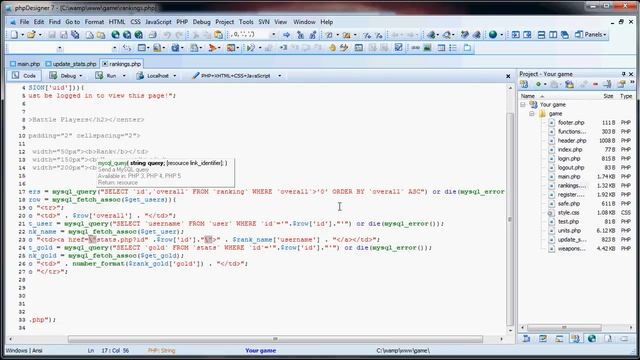Viewport: 640px width, 360px height.
Task: Click the Insert image picture icon
Action: [427, 48]
